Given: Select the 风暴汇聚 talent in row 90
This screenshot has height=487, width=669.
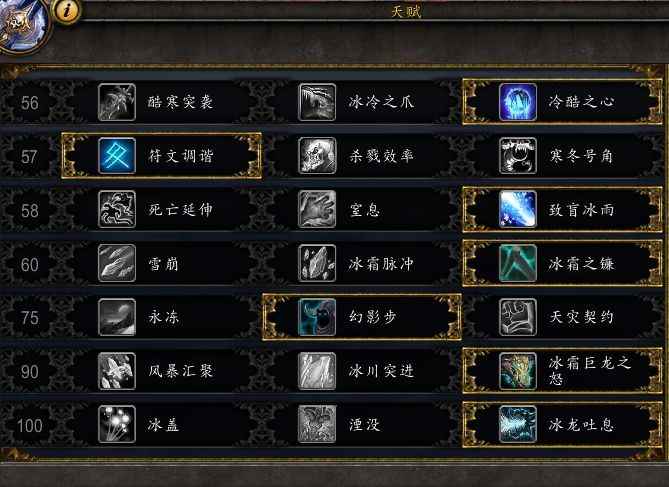Looking at the screenshot, I should click(161, 371).
